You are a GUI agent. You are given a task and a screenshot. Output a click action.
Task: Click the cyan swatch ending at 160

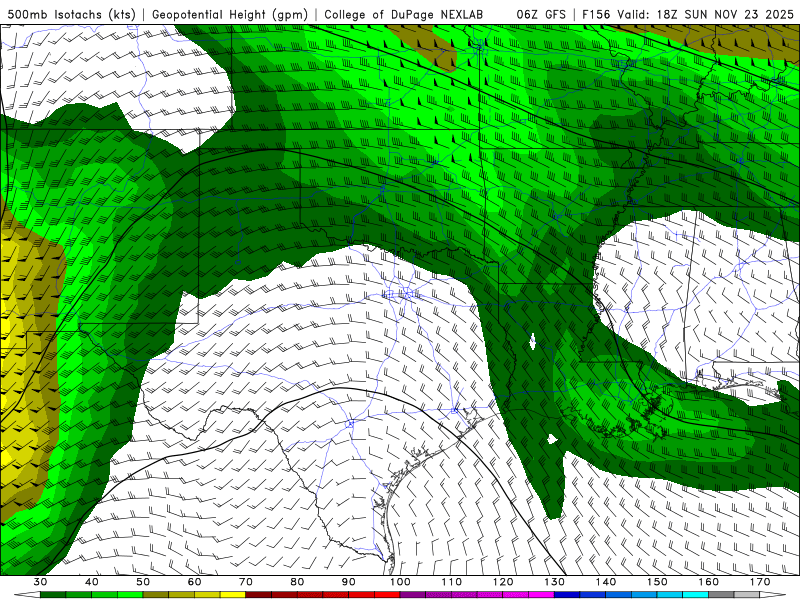(696, 595)
